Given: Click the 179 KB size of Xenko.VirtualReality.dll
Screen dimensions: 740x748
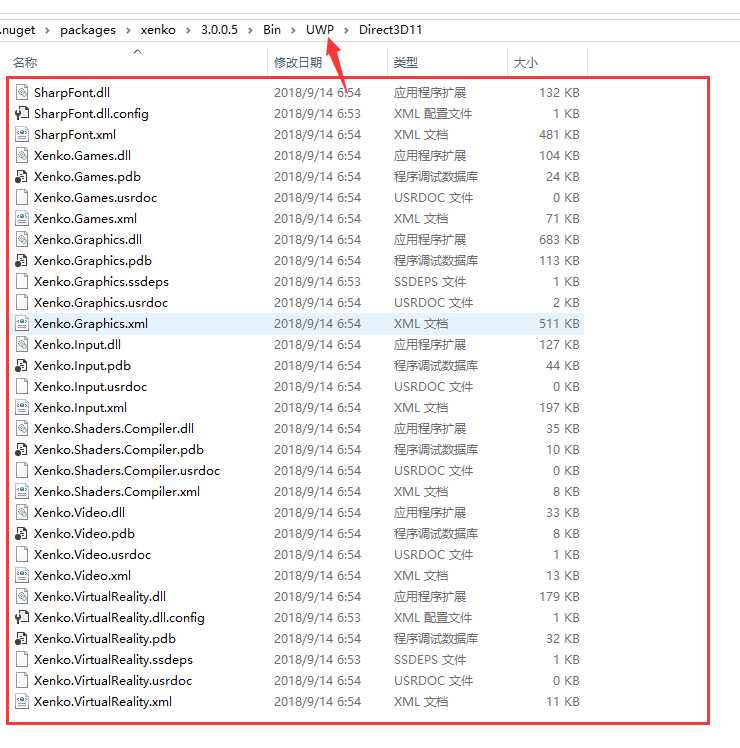Looking at the screenshot, I should 559,596.
